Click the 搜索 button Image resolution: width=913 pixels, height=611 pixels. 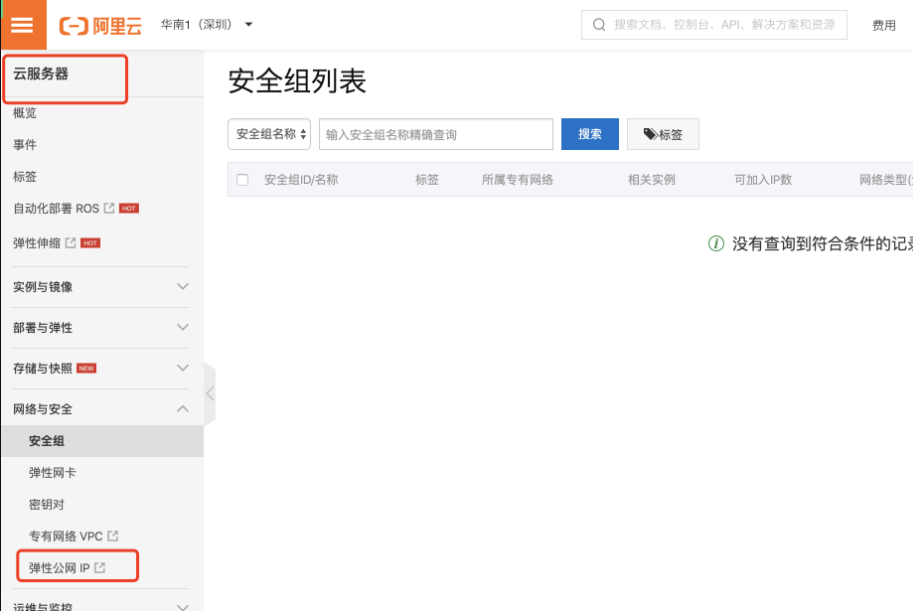(x=589, y=133)
